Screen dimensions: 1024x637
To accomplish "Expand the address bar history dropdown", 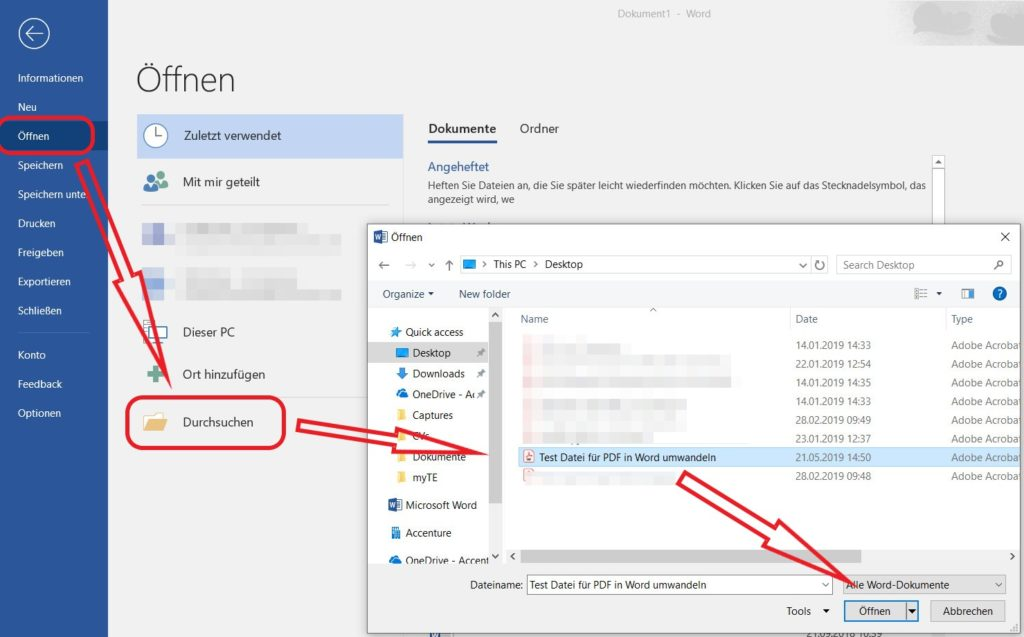I will (x=803, y=265).
